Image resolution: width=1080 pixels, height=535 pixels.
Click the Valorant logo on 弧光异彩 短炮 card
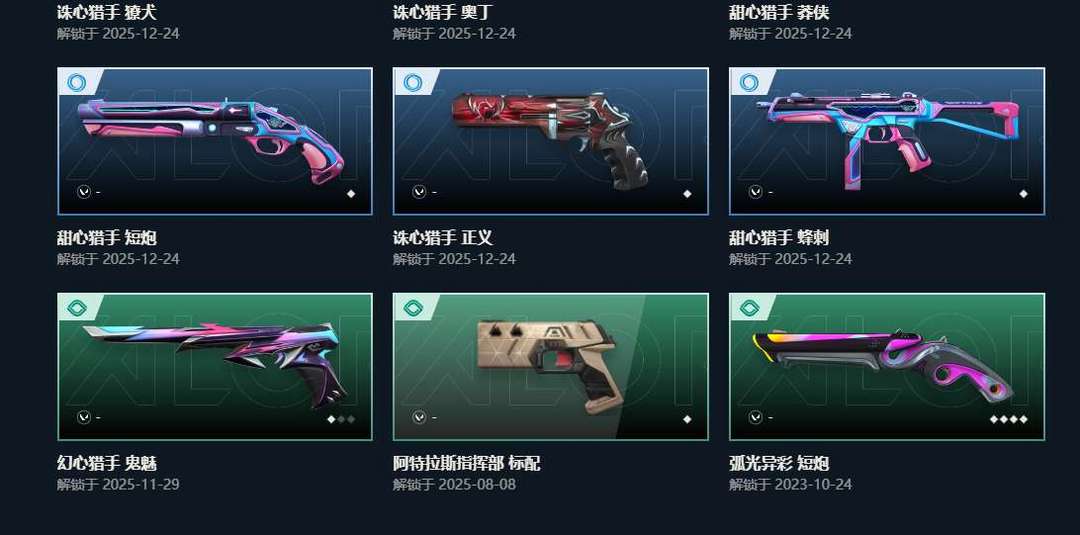tap(756, 417)
